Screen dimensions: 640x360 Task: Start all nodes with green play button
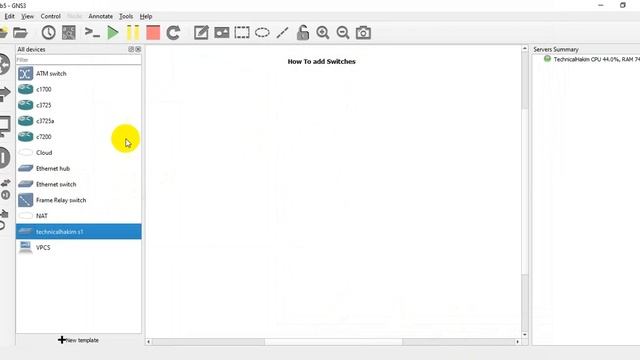pyautogui.click(x=113, y=33)
